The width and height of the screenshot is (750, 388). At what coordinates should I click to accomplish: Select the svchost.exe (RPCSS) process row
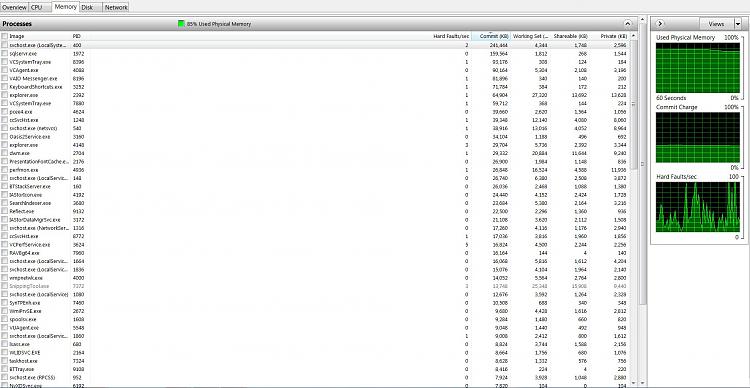pyautogui.click(x=315, y=377)
